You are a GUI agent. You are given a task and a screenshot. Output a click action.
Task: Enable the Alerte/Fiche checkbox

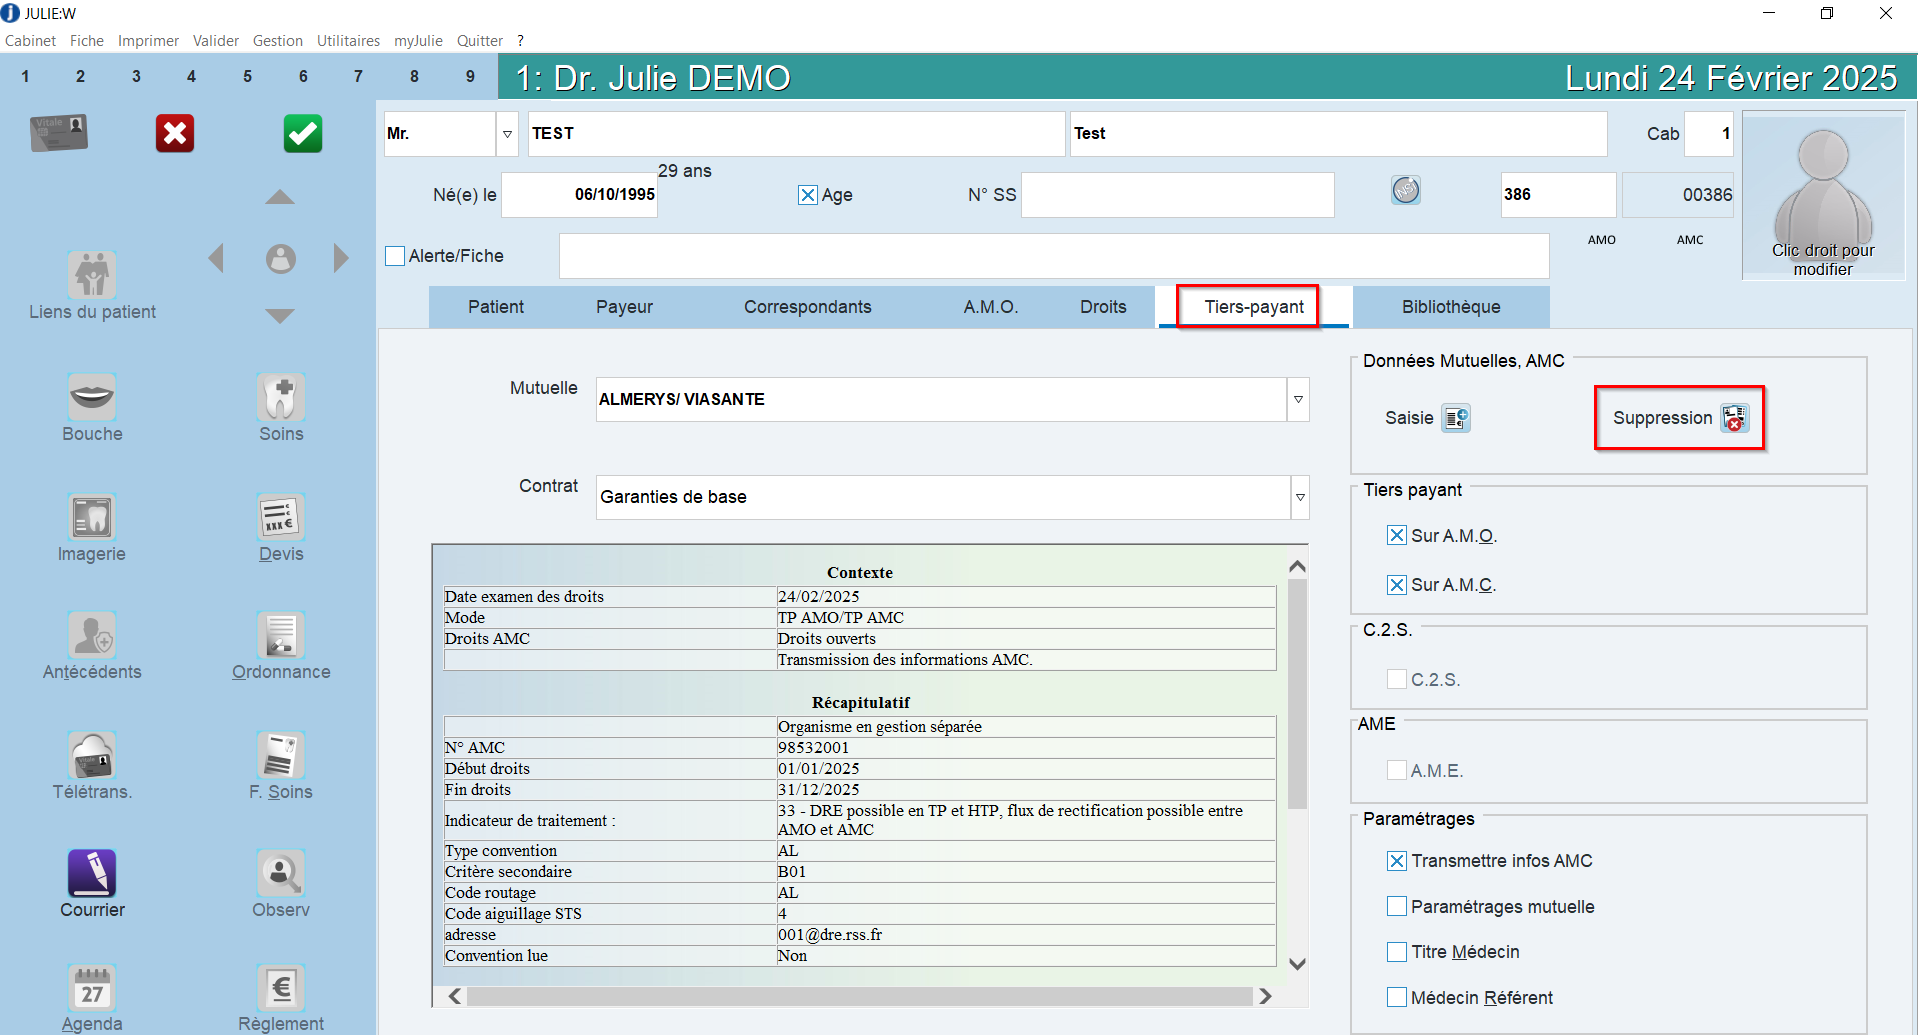coord(395,256)
